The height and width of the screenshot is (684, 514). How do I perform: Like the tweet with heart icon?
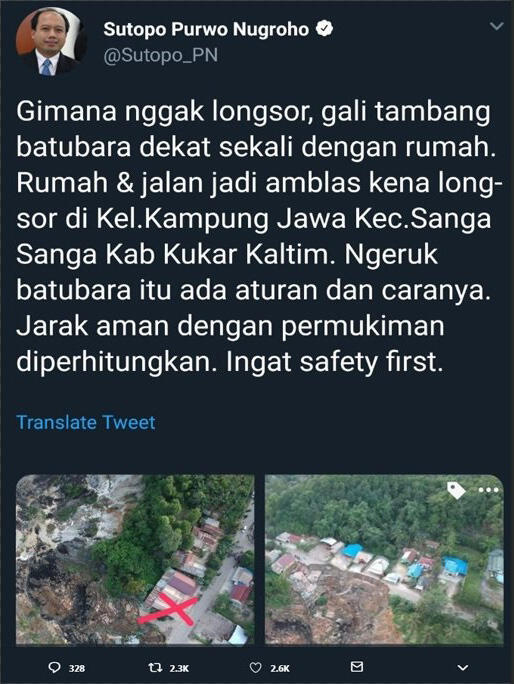click(255, 667)
